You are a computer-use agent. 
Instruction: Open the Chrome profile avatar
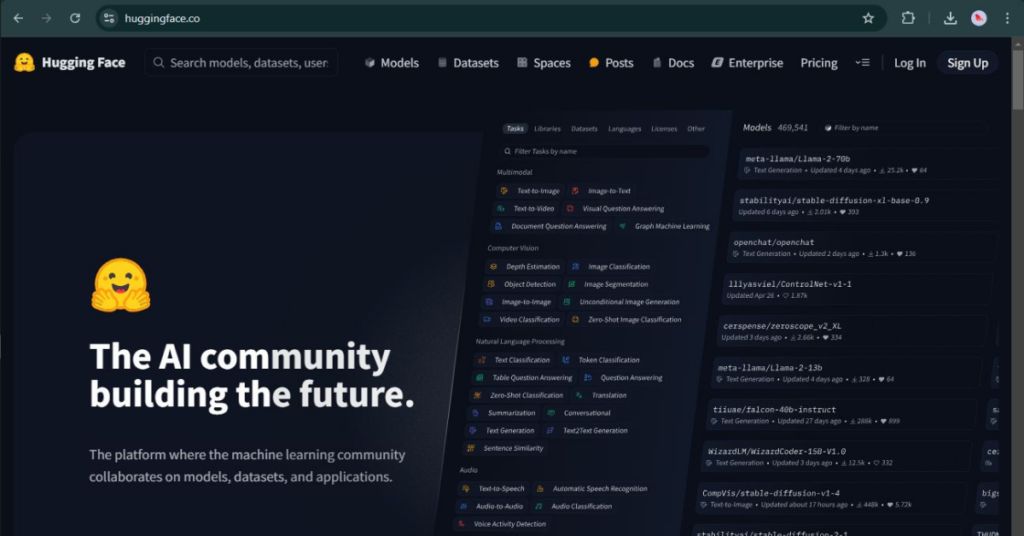click(x=978, y=18)
